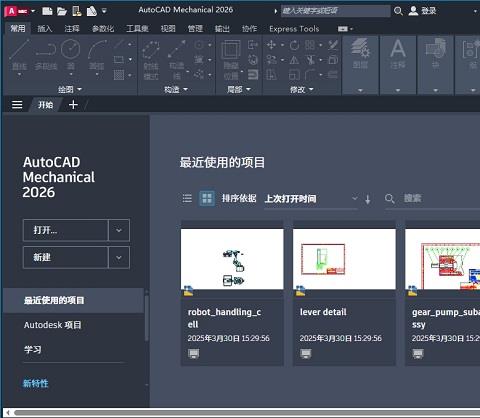Click the user account icon beside 登录

(x=413, y=11)
